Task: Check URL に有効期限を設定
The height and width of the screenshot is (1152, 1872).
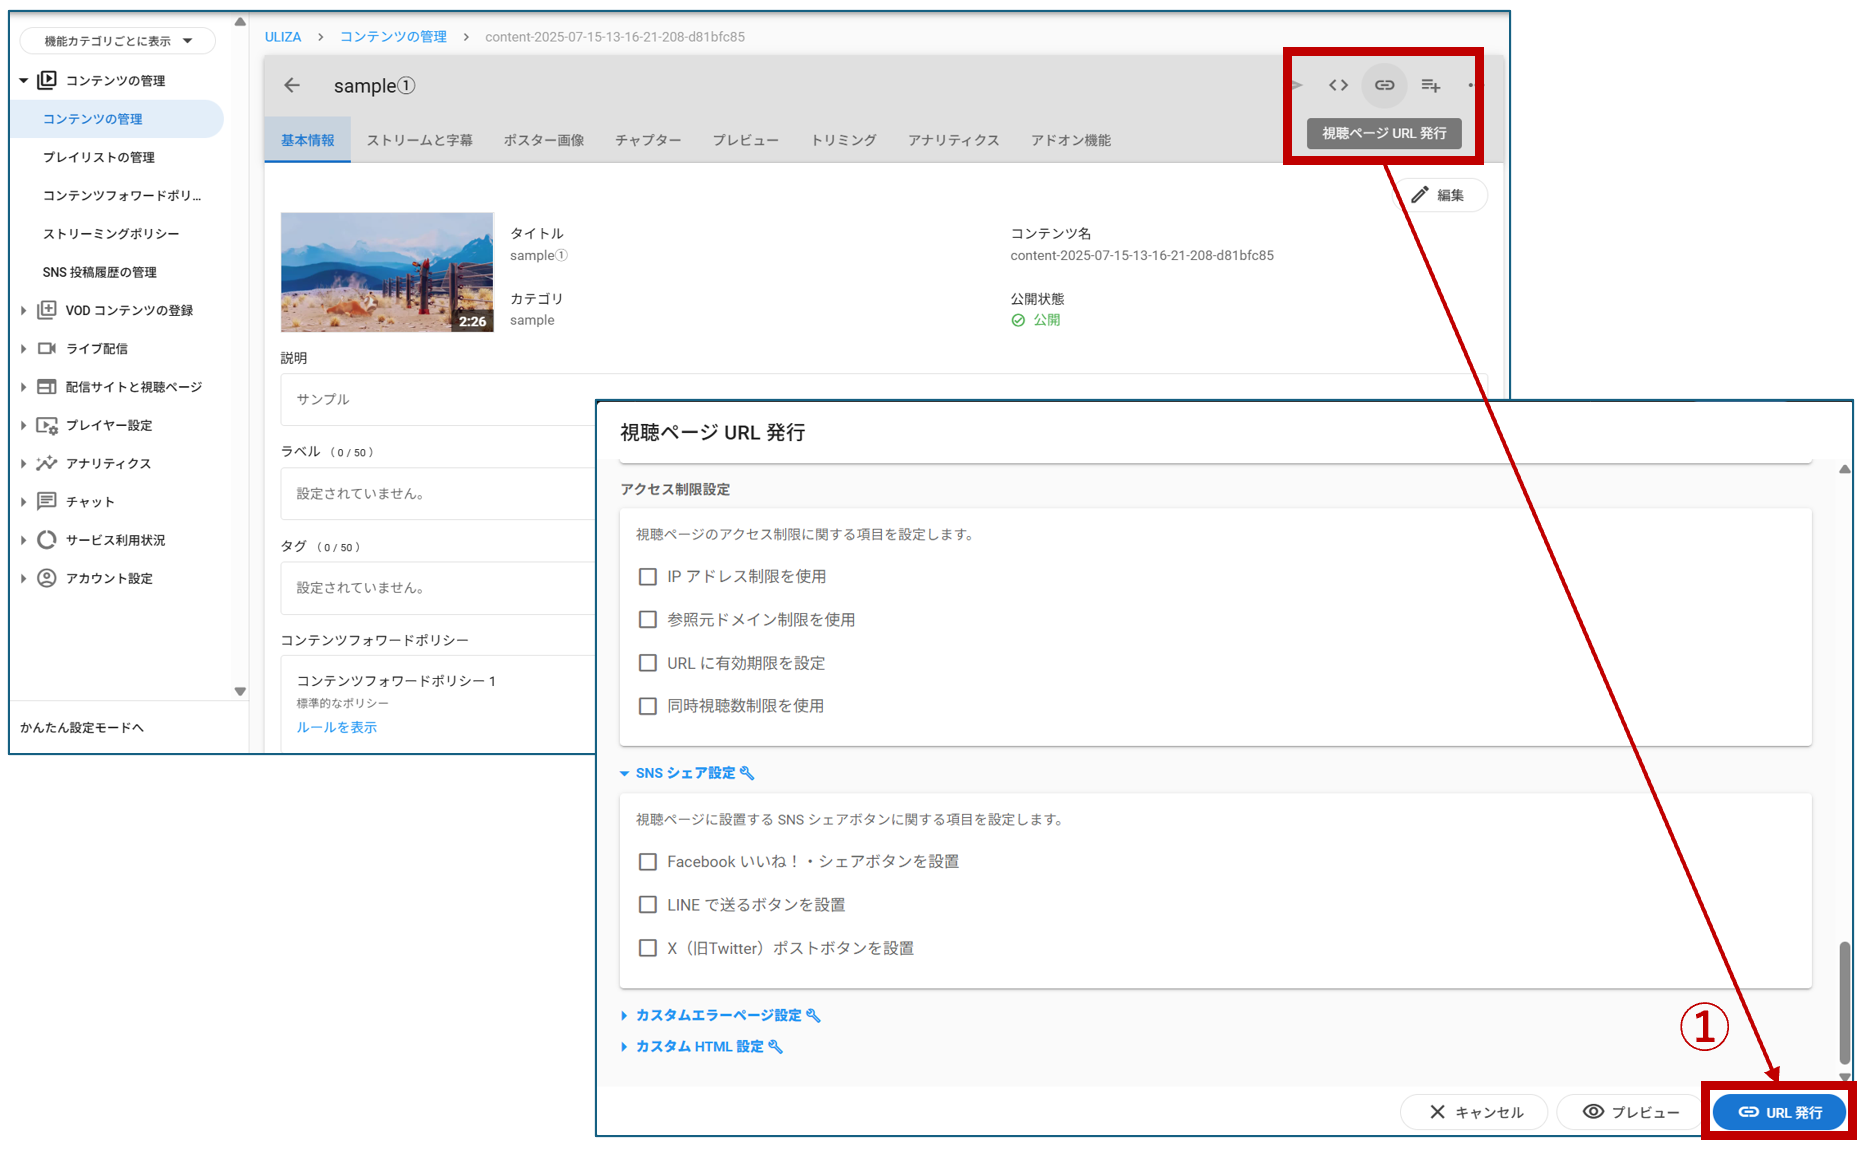Action: click(x=648, y=663)
